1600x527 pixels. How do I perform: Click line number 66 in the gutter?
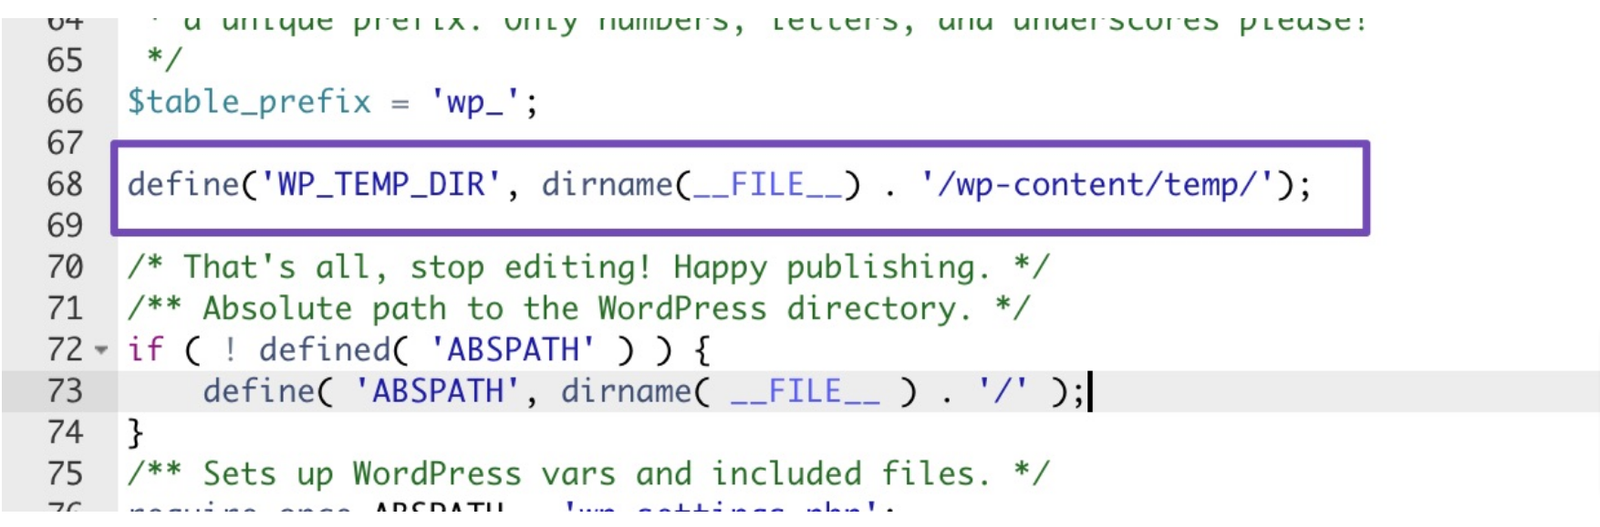65,101
